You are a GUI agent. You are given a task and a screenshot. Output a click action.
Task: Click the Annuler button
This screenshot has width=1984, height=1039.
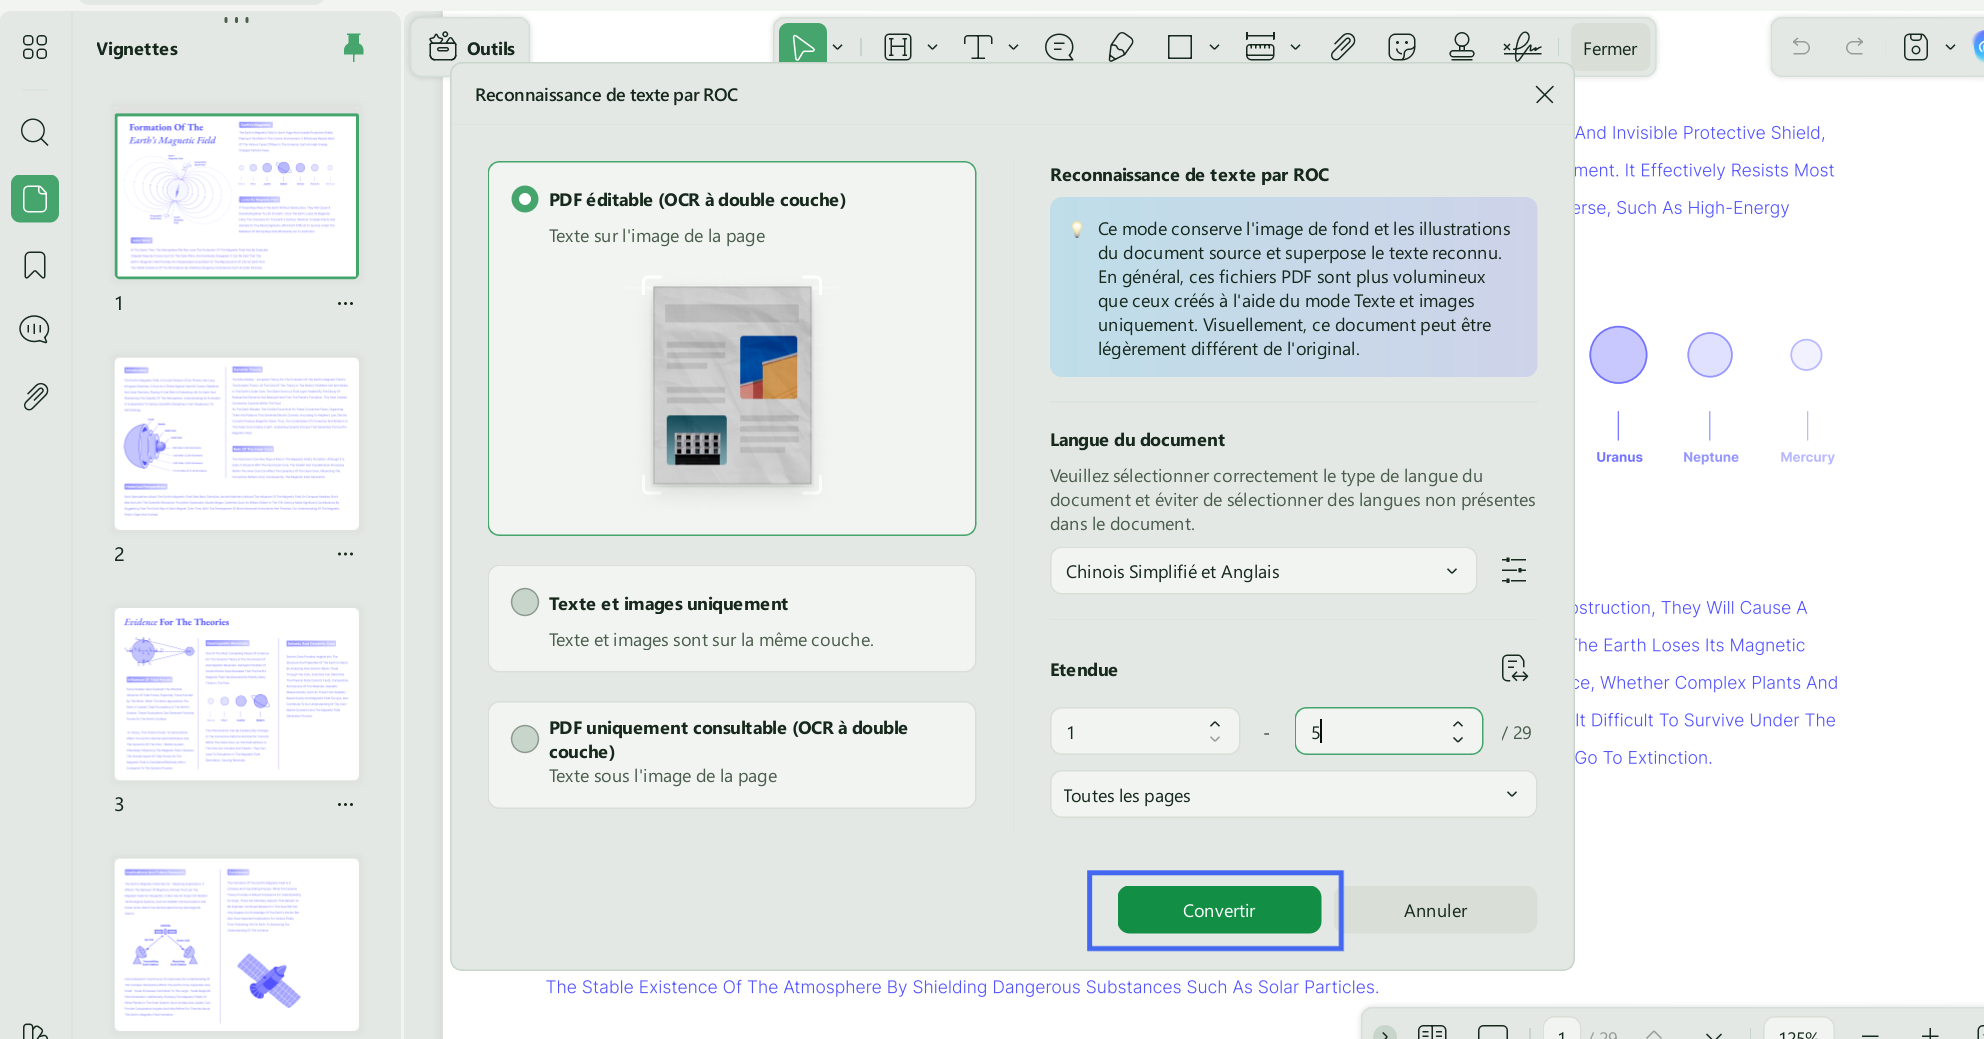point(1435,910)
